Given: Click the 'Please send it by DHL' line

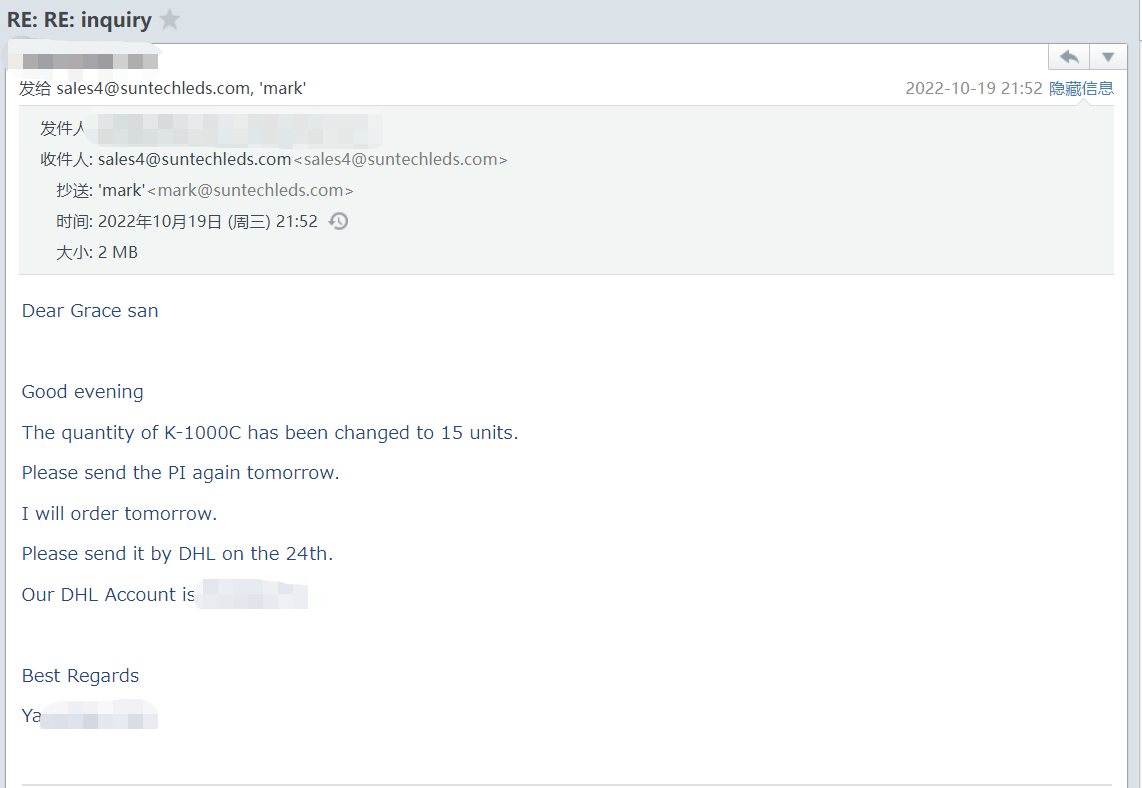Looking at the screenshot, I should point(177,553).
